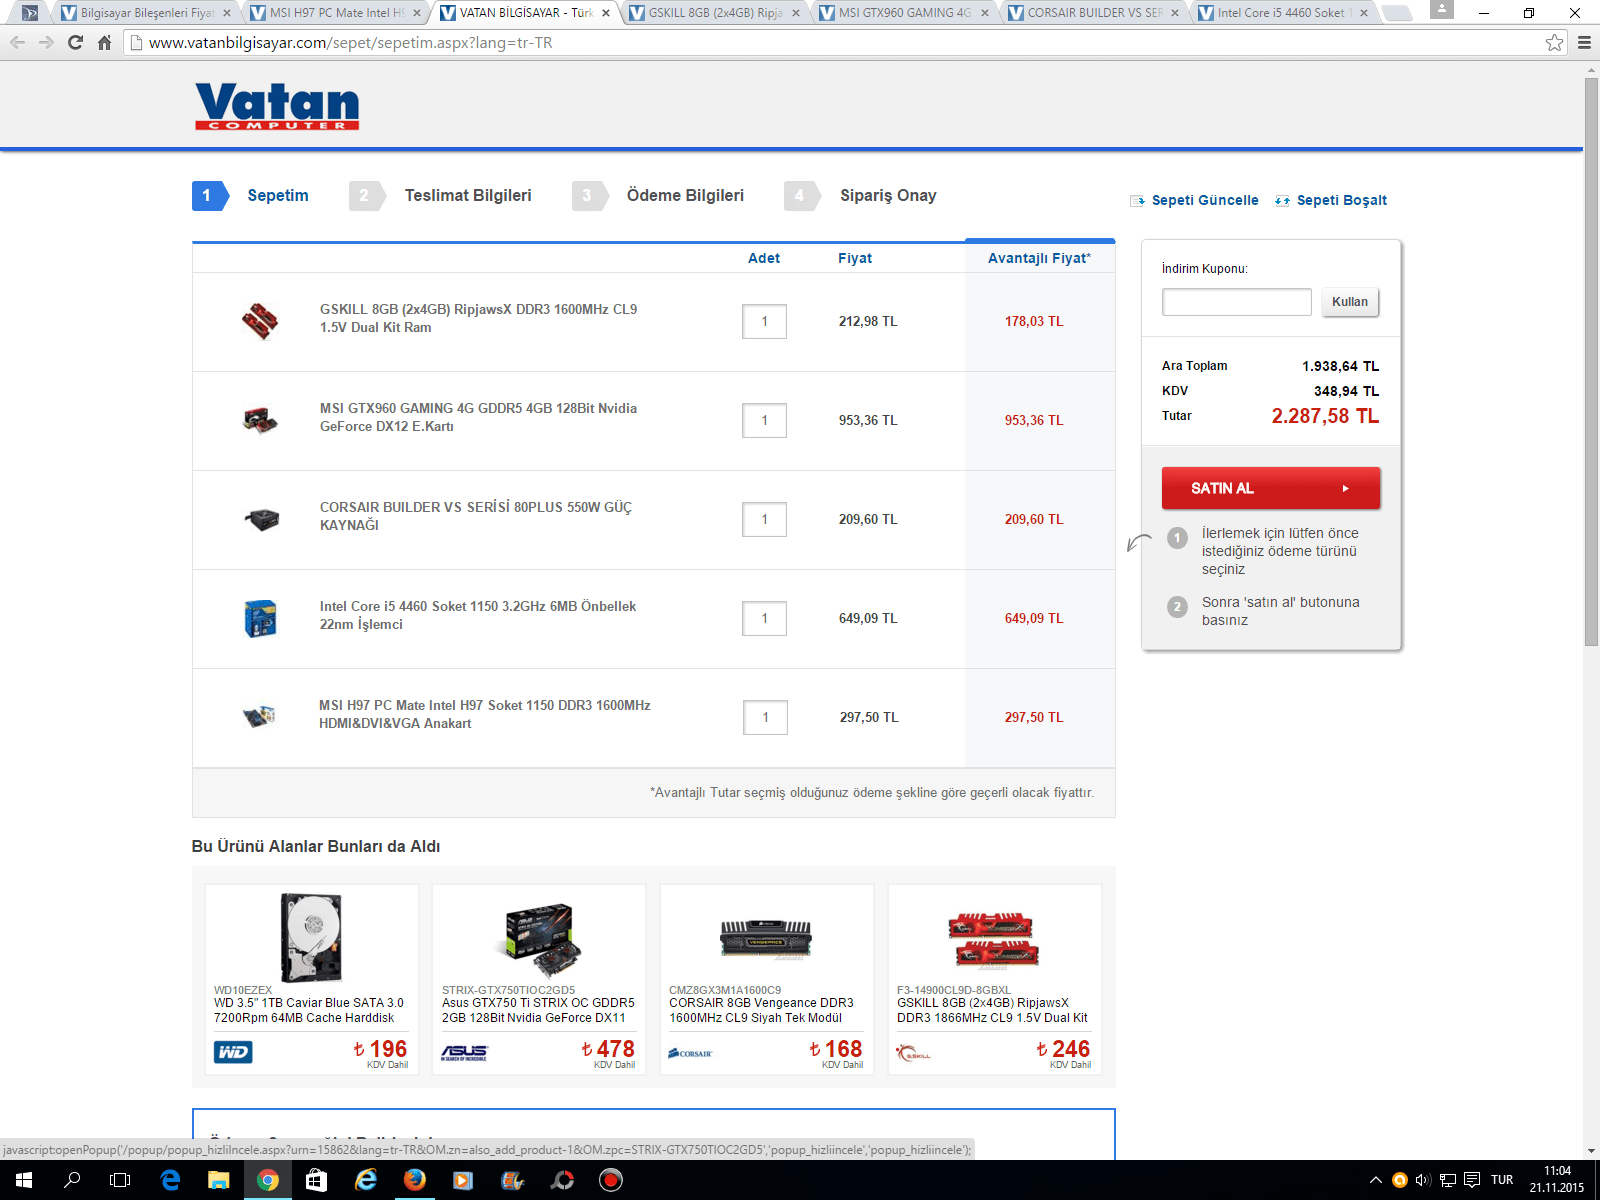
Task: Open the MSI H97 PC Mate product link
Action: 485,714
